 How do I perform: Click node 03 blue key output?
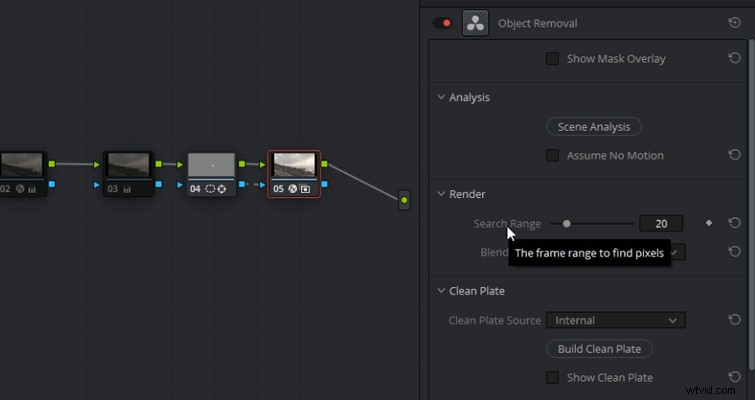tap(158, 184)
